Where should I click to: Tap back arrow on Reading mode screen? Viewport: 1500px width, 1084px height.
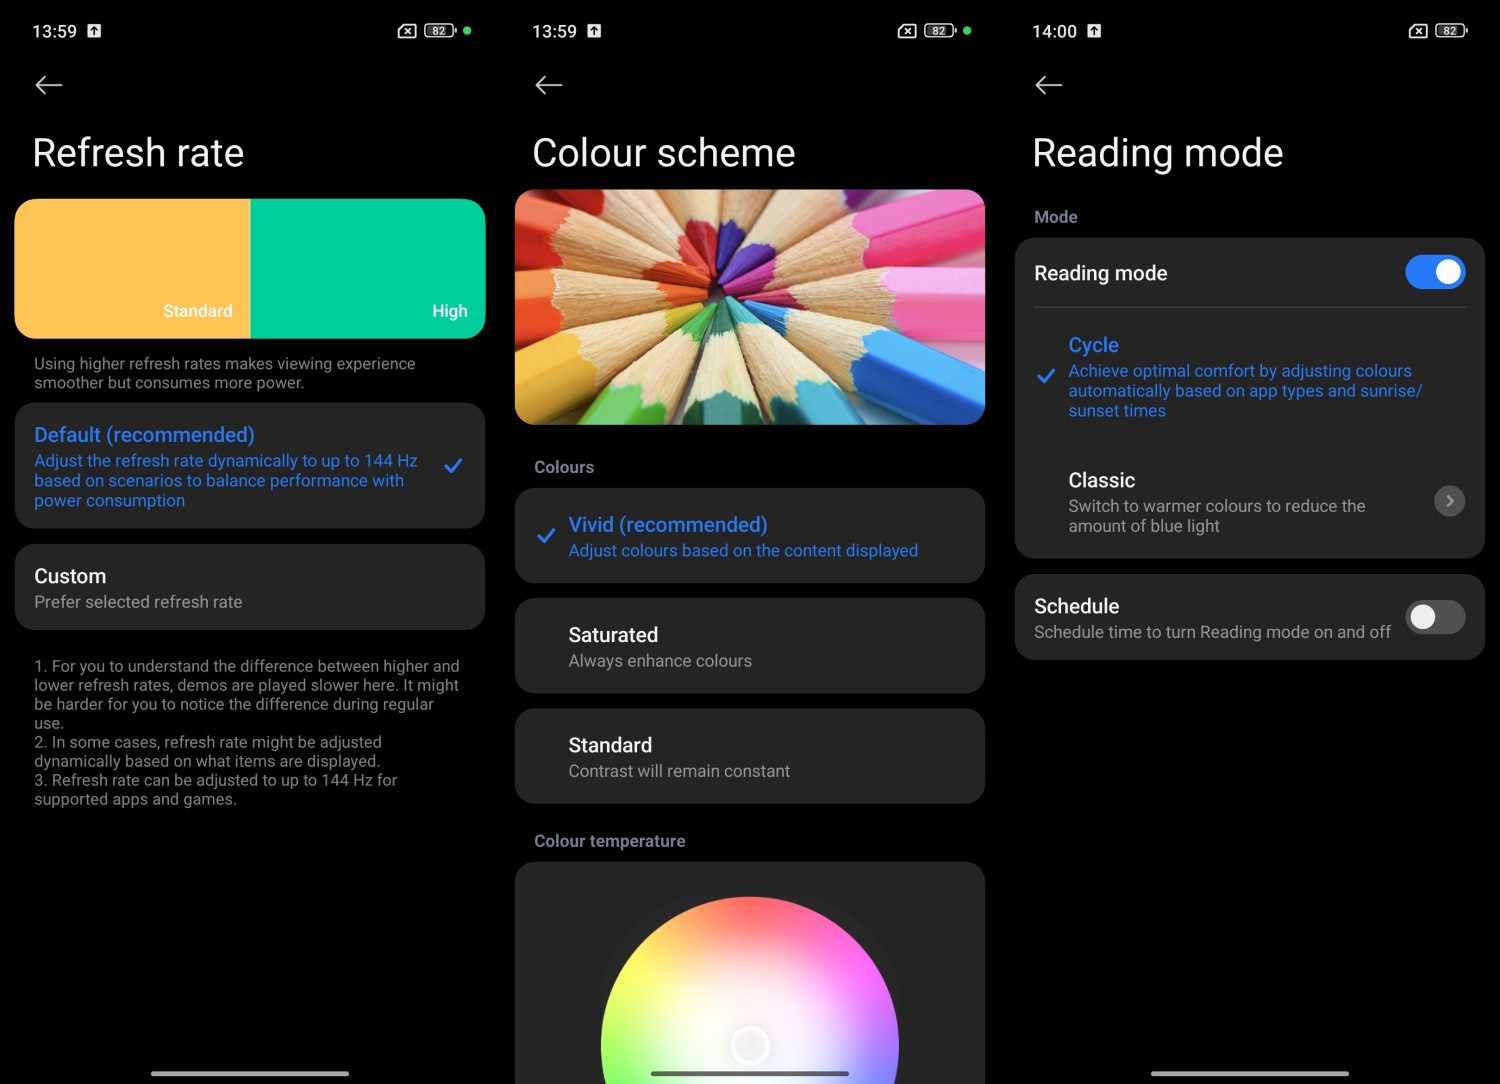click(x=1048, y=85)
